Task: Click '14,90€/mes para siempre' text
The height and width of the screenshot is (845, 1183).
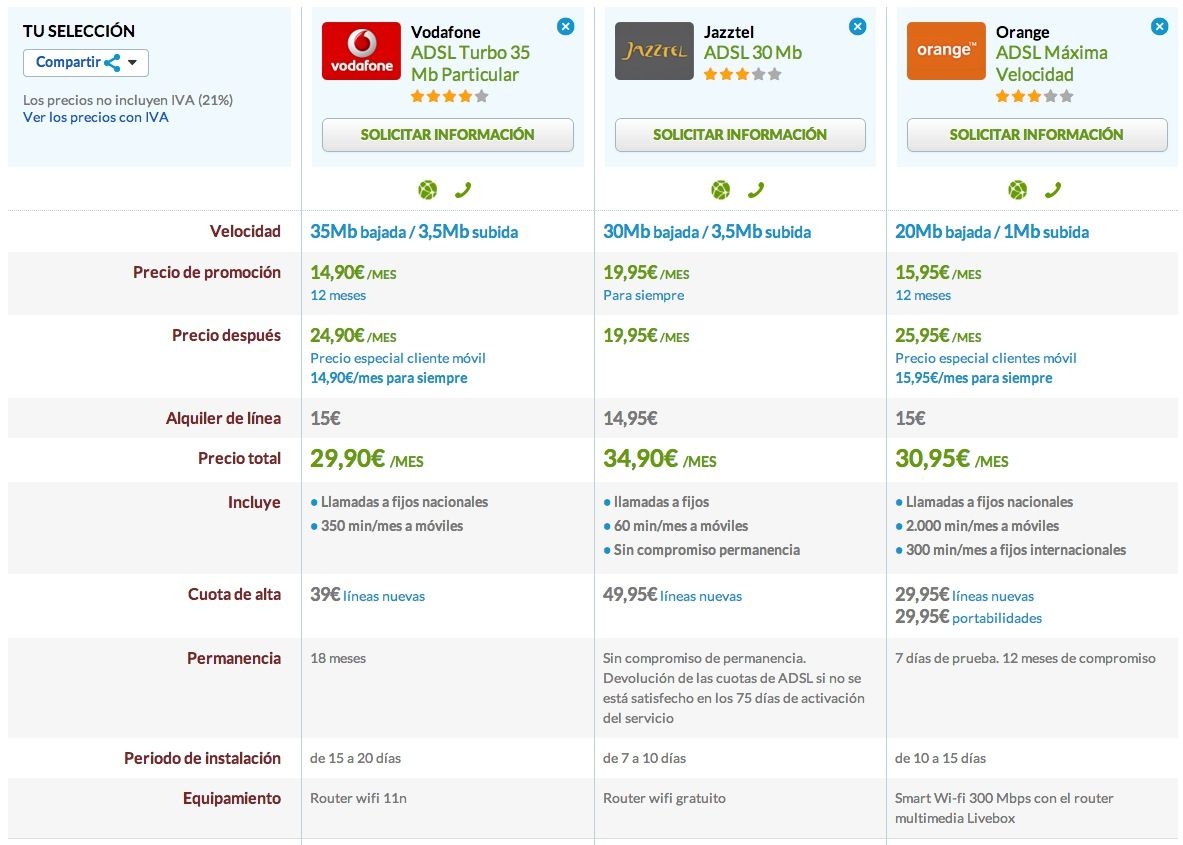Action: tap(389, 378)
